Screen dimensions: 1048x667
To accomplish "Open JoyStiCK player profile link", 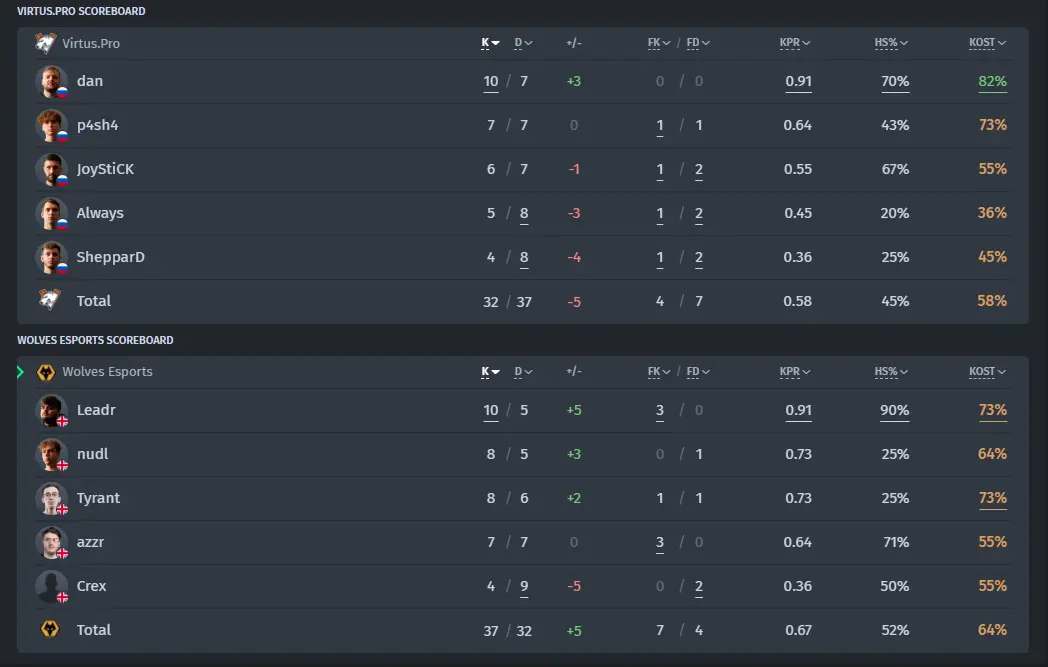I will 105,169.
